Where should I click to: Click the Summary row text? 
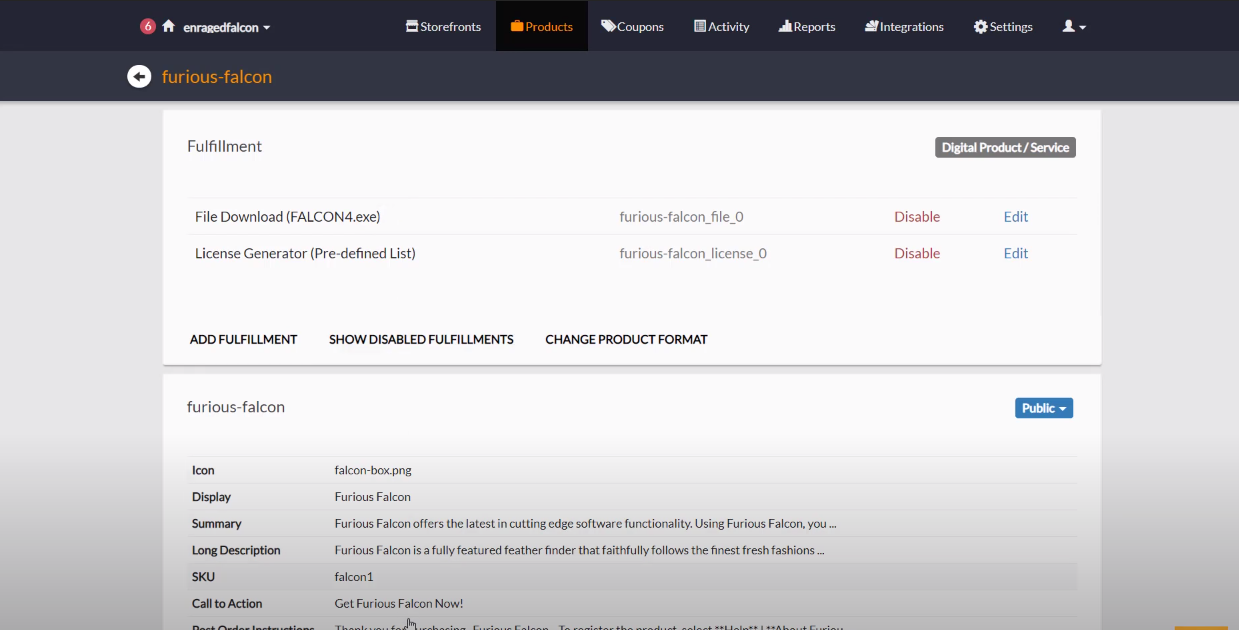585,523
